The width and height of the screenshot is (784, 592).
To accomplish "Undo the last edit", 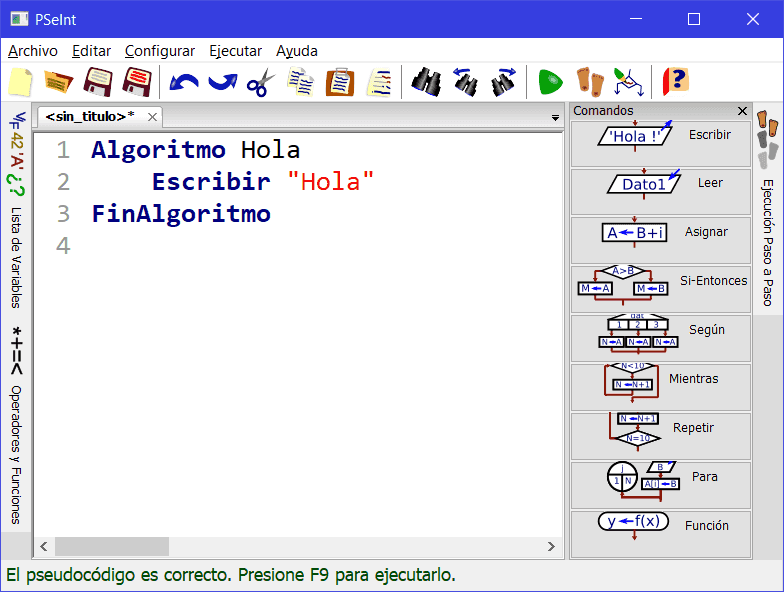I will (184, 82).
